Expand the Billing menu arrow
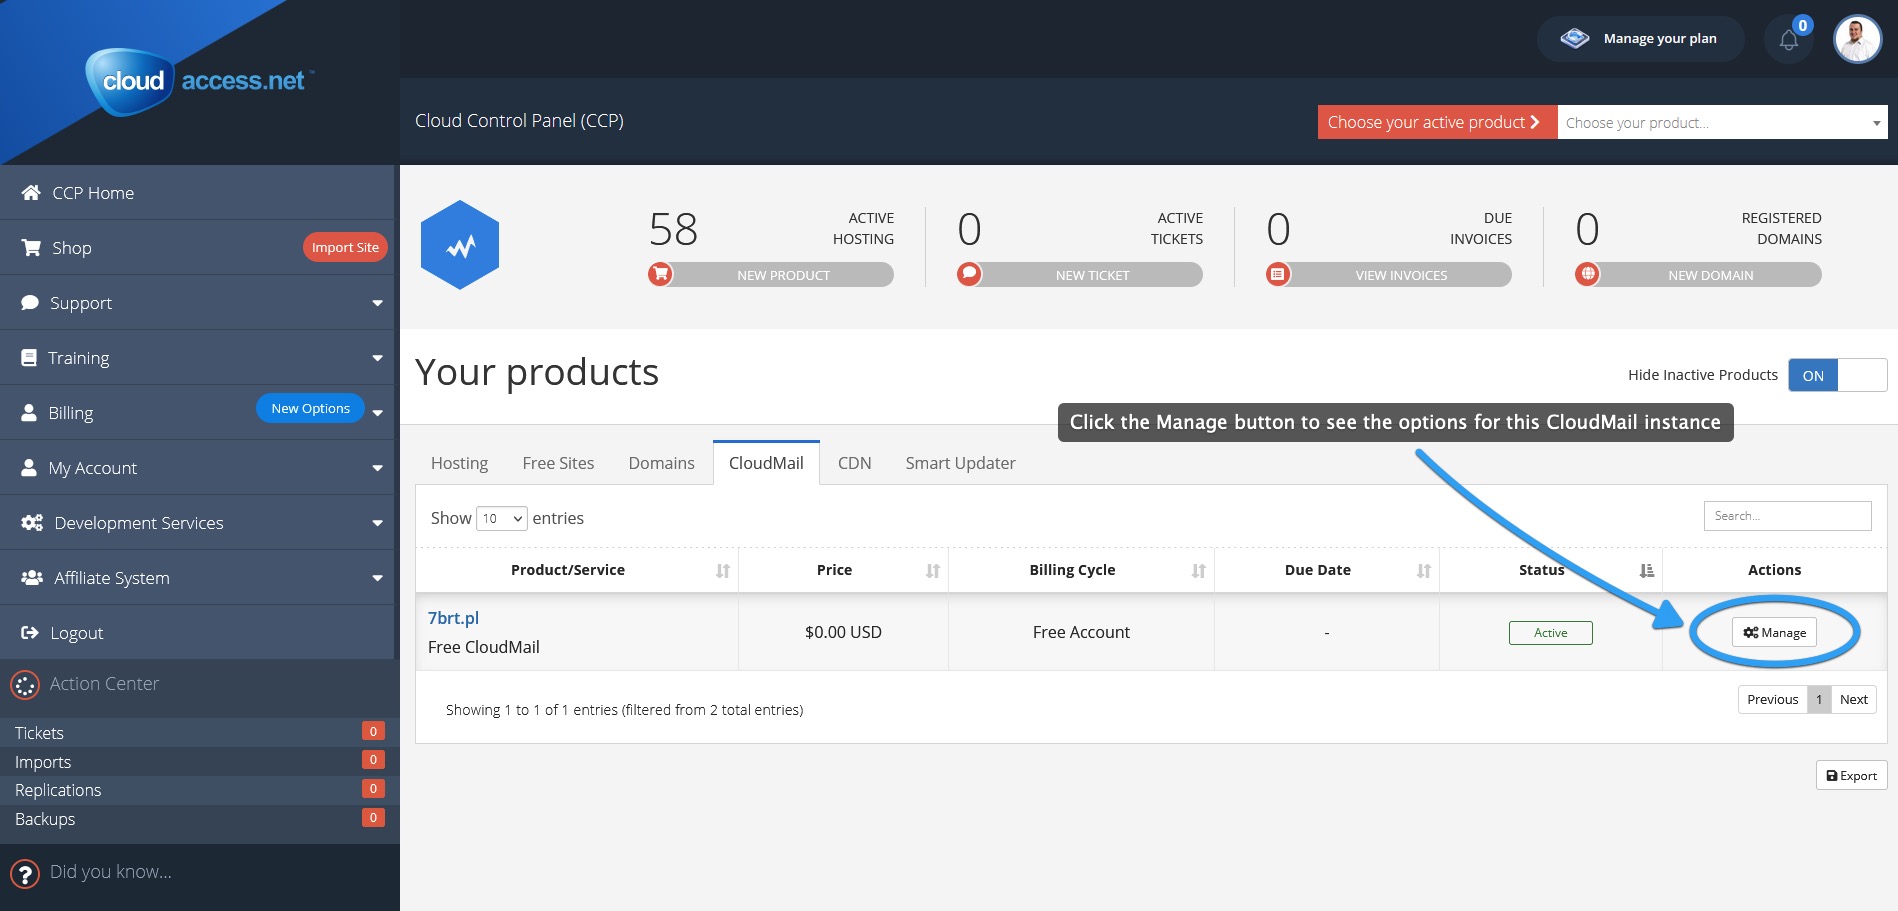1898x911 pixels. [x=377, y=413]
